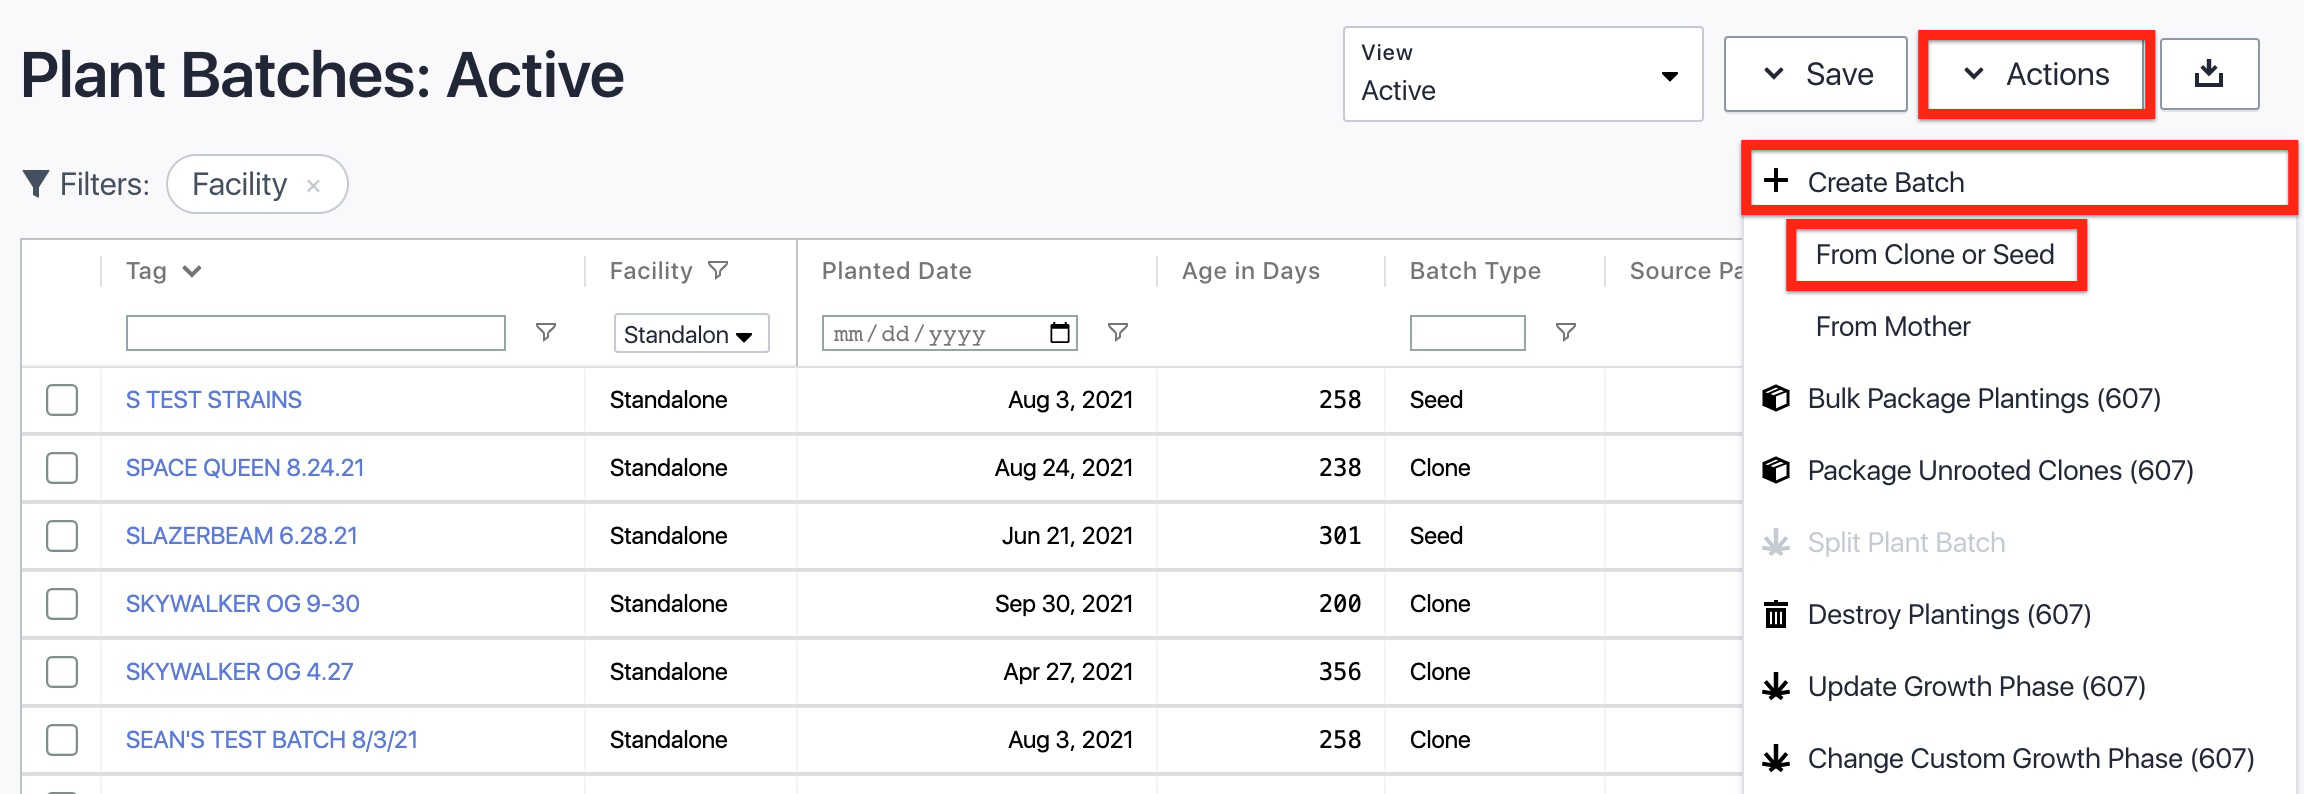Click the 238 age in days cell
Screen dimensions: 2308x794
click(x=1340, y=468)
